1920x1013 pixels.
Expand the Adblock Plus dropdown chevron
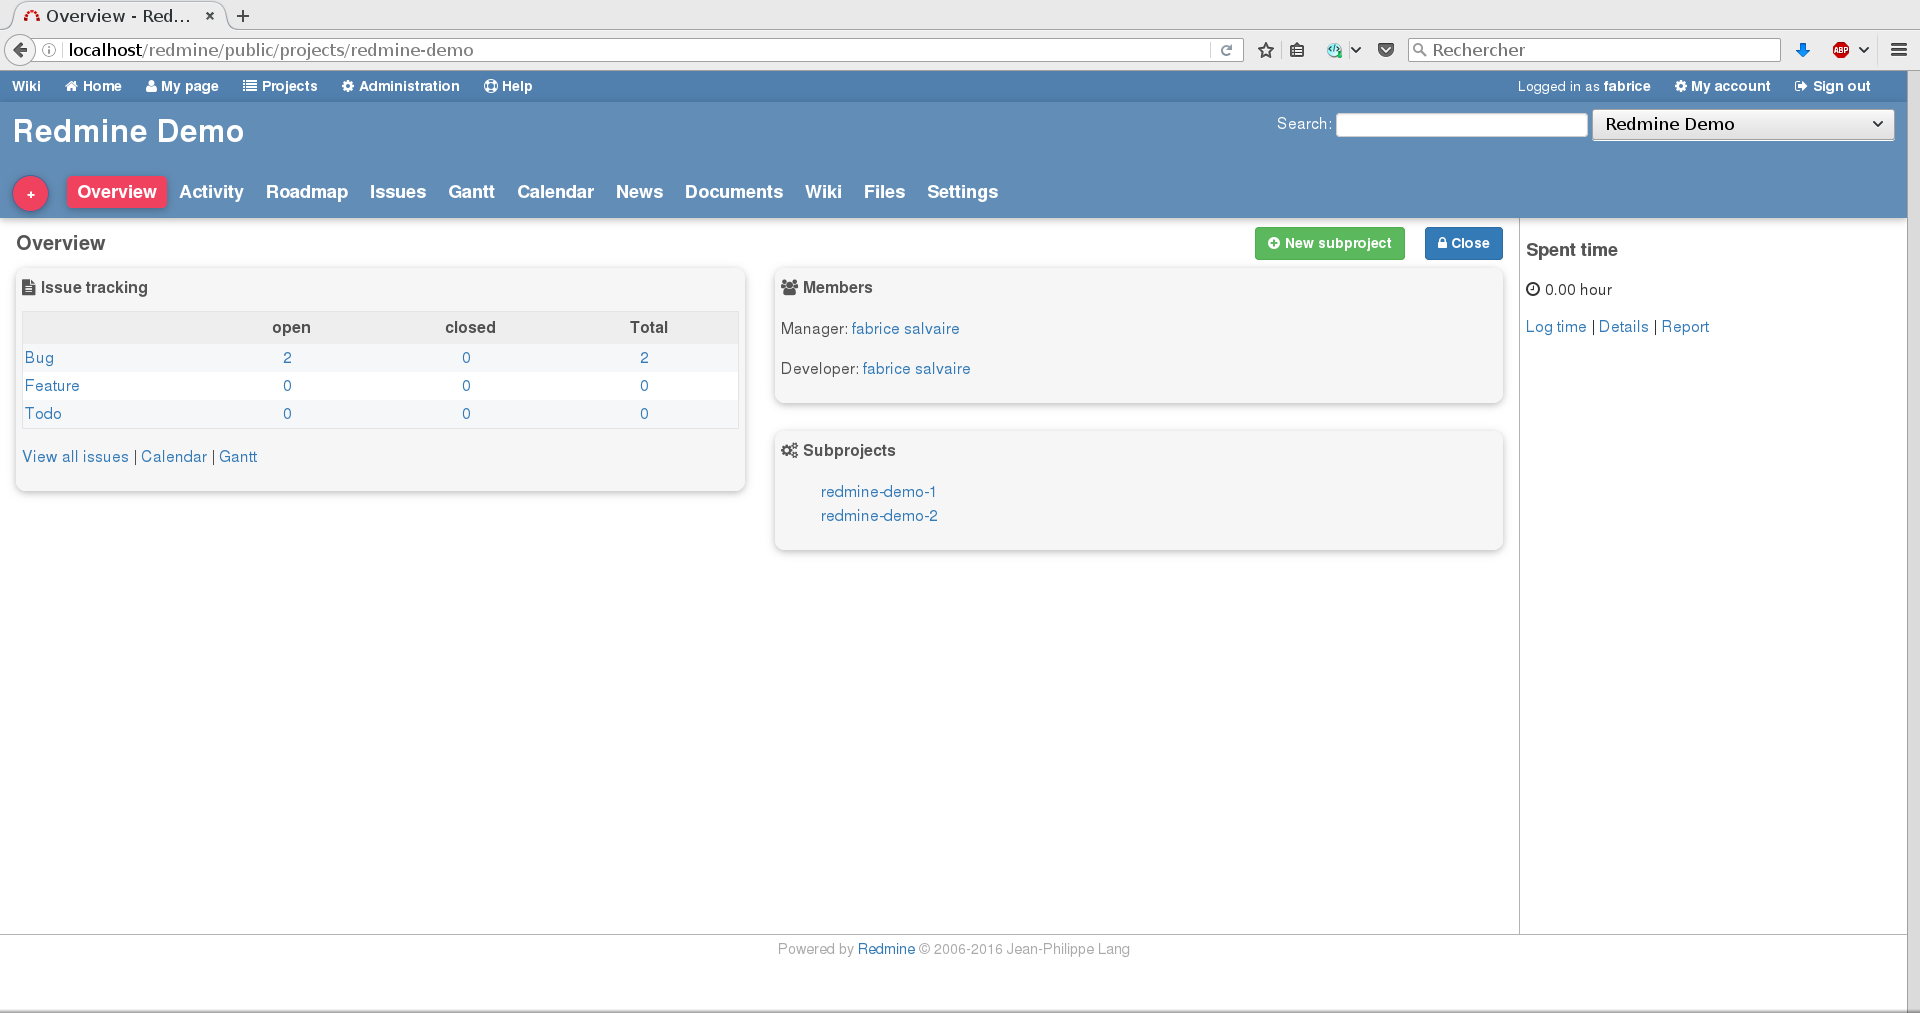point(1862,49)
